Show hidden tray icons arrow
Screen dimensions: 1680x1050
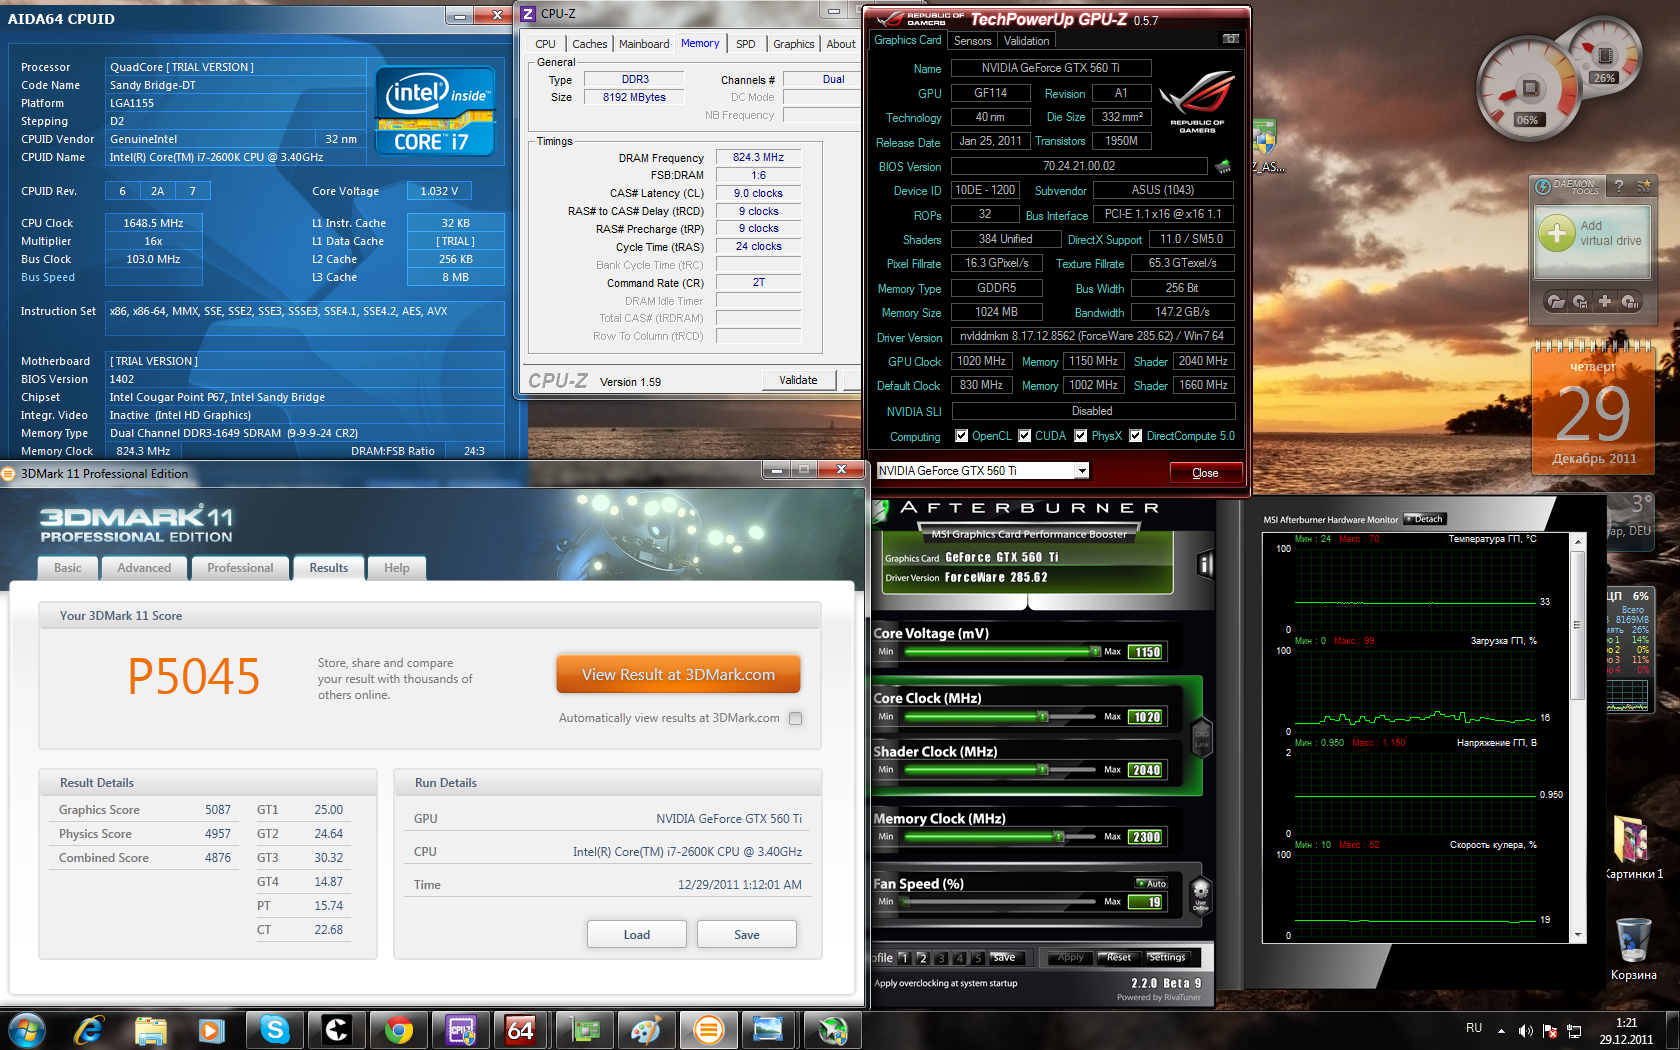point(1501,1030)
